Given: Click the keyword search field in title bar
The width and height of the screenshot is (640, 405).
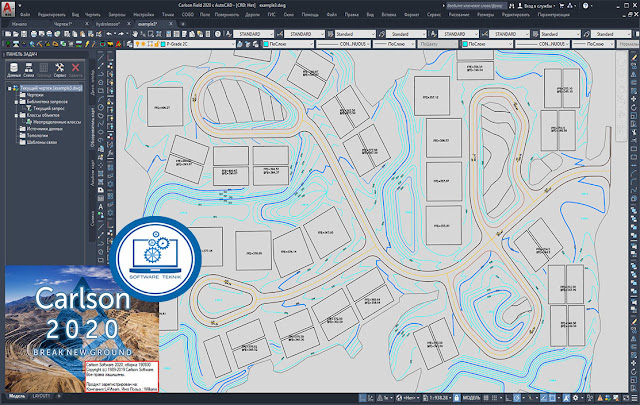Looking at the screenshot, I should (475, 6).
